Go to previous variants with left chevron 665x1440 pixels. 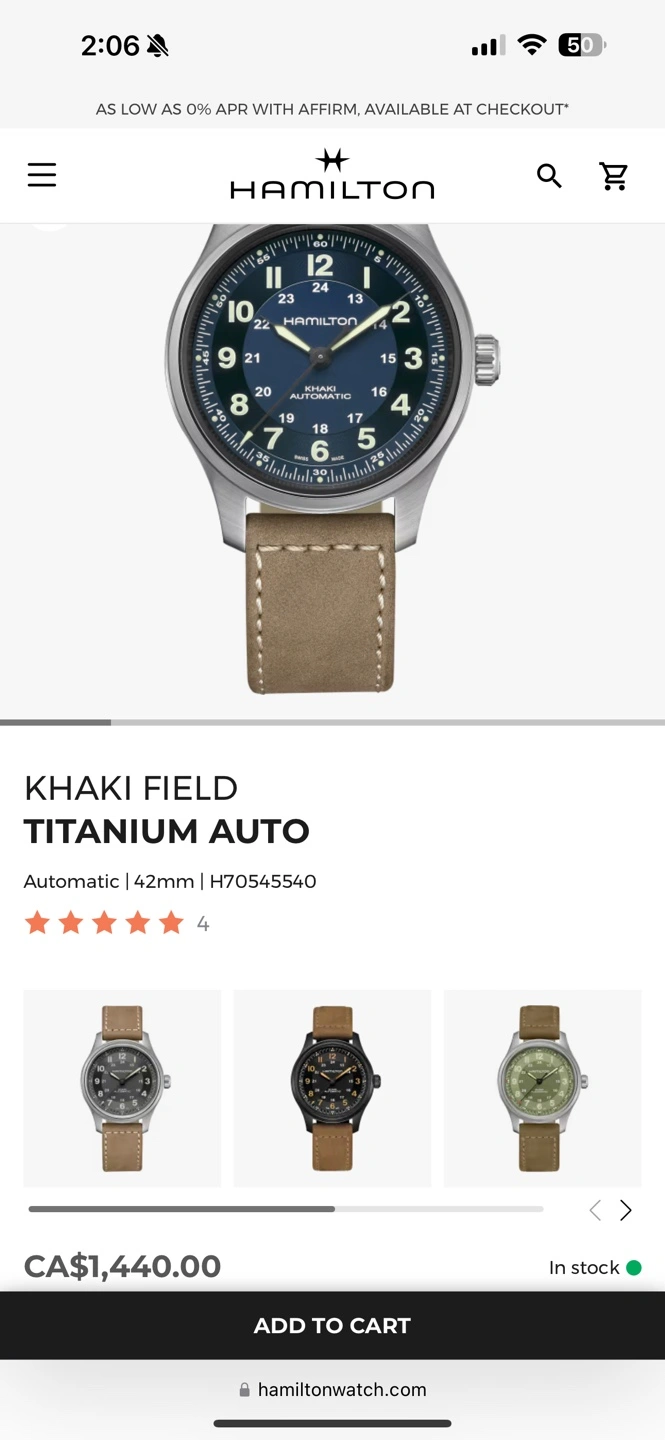[595, 1211]
